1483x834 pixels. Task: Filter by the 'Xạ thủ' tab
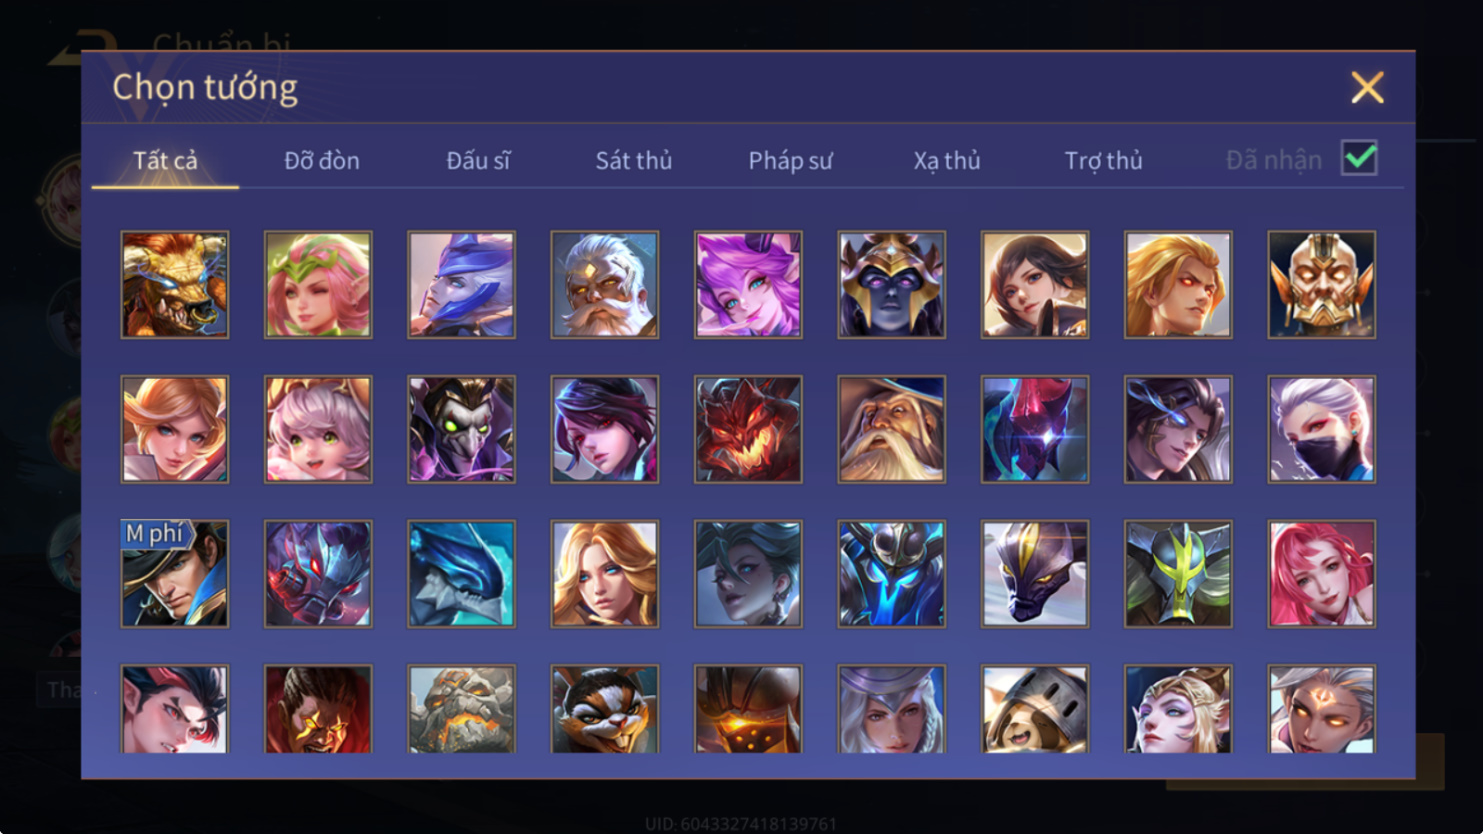click(x=947, y=160)
